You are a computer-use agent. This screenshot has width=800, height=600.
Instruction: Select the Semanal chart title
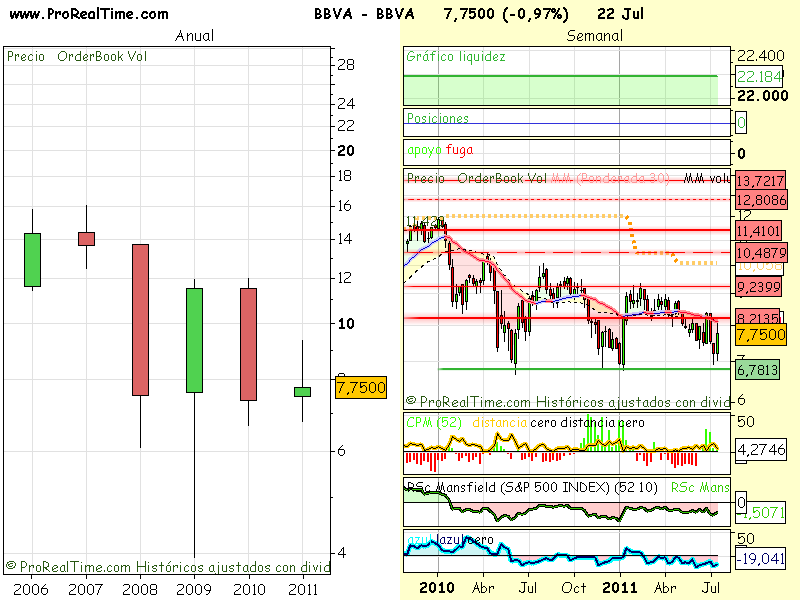coord(594,36)
